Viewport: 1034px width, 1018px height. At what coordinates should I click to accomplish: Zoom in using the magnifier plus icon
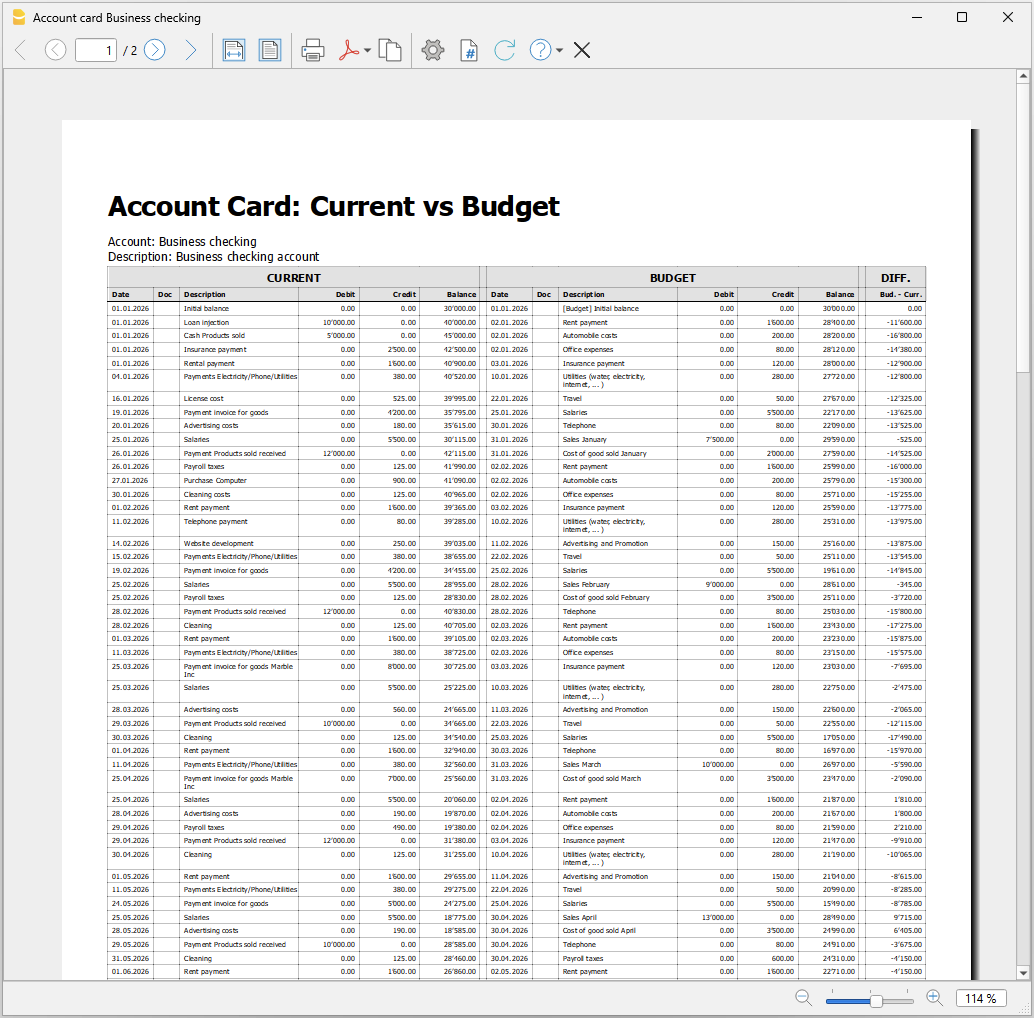coord(934,998)
